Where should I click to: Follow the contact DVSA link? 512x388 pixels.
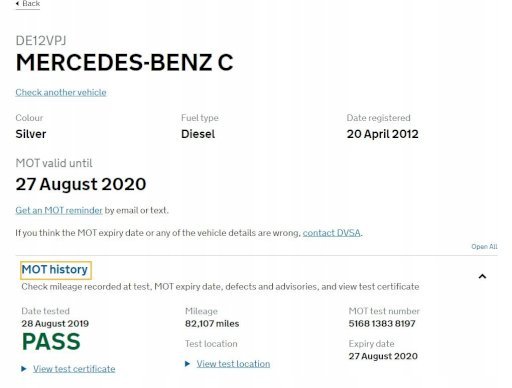(332, 233)
